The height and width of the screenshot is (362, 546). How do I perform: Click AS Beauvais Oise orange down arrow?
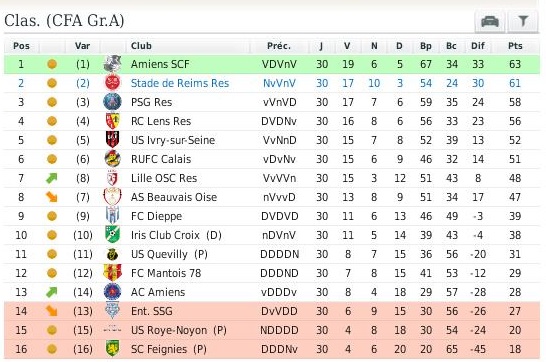(x=52, y=197)
